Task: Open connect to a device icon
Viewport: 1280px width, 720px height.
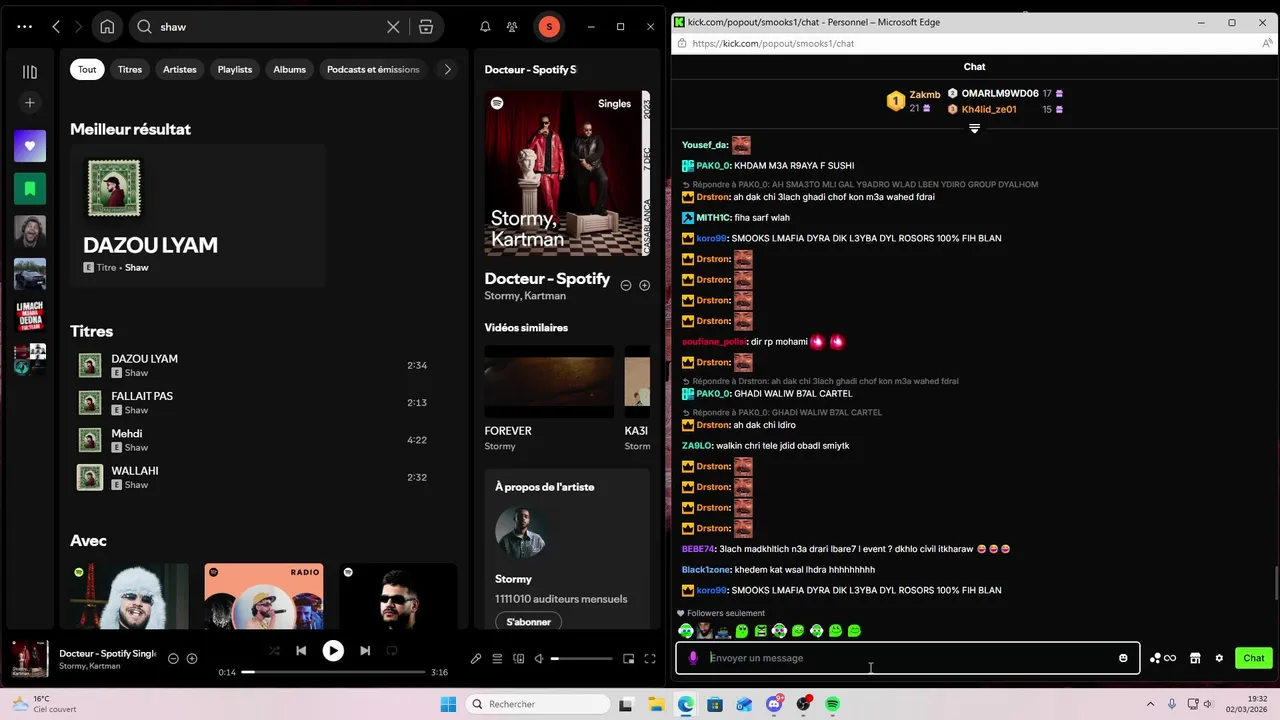Action: pos(518,659)
